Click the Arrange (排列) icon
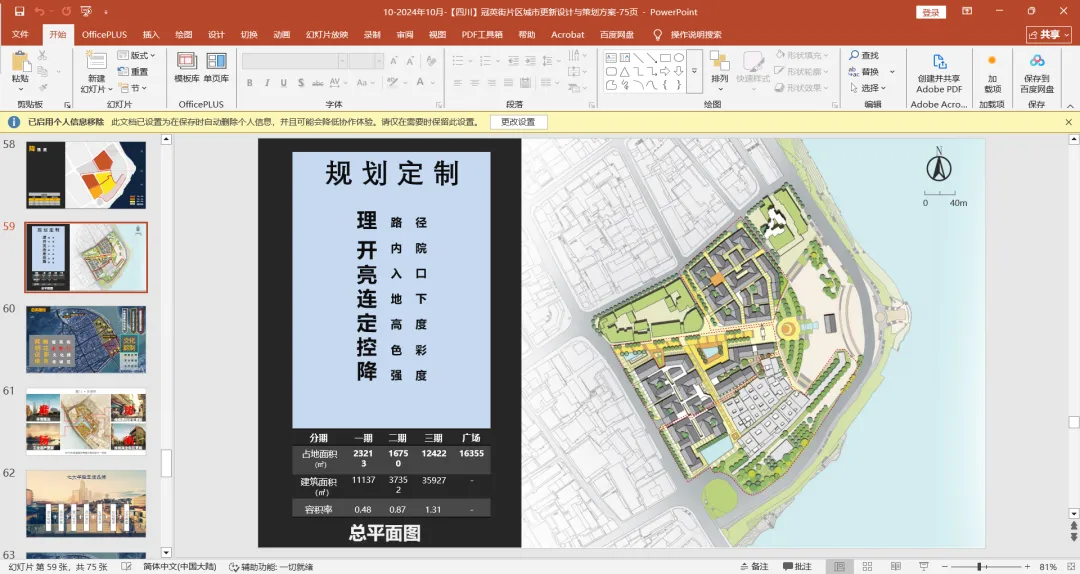 [720, 61]
